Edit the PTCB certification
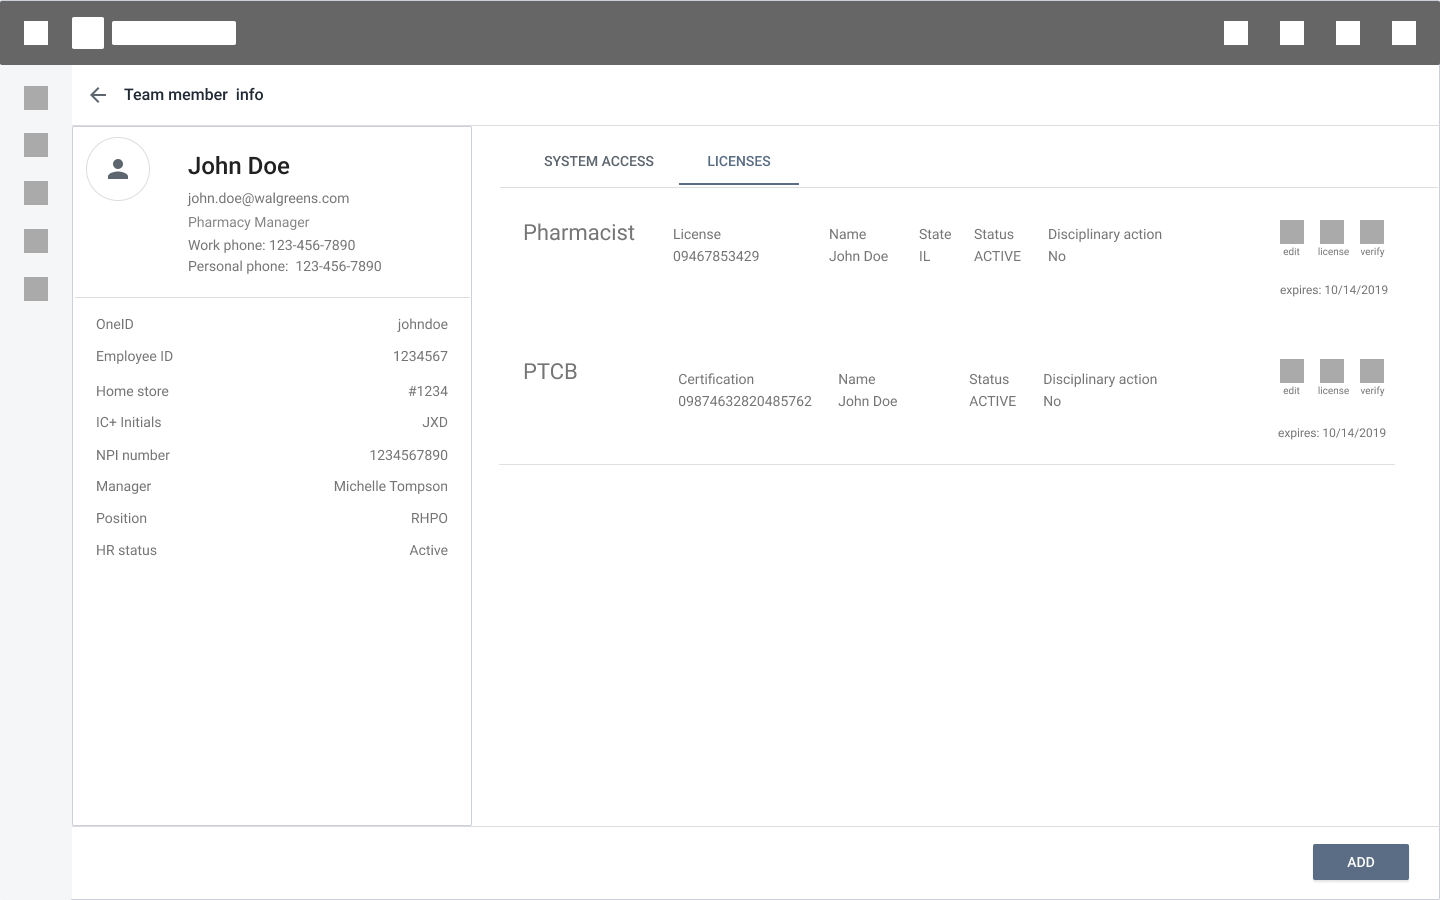The image size is (1440, 900). click(x=1291, y=371)
